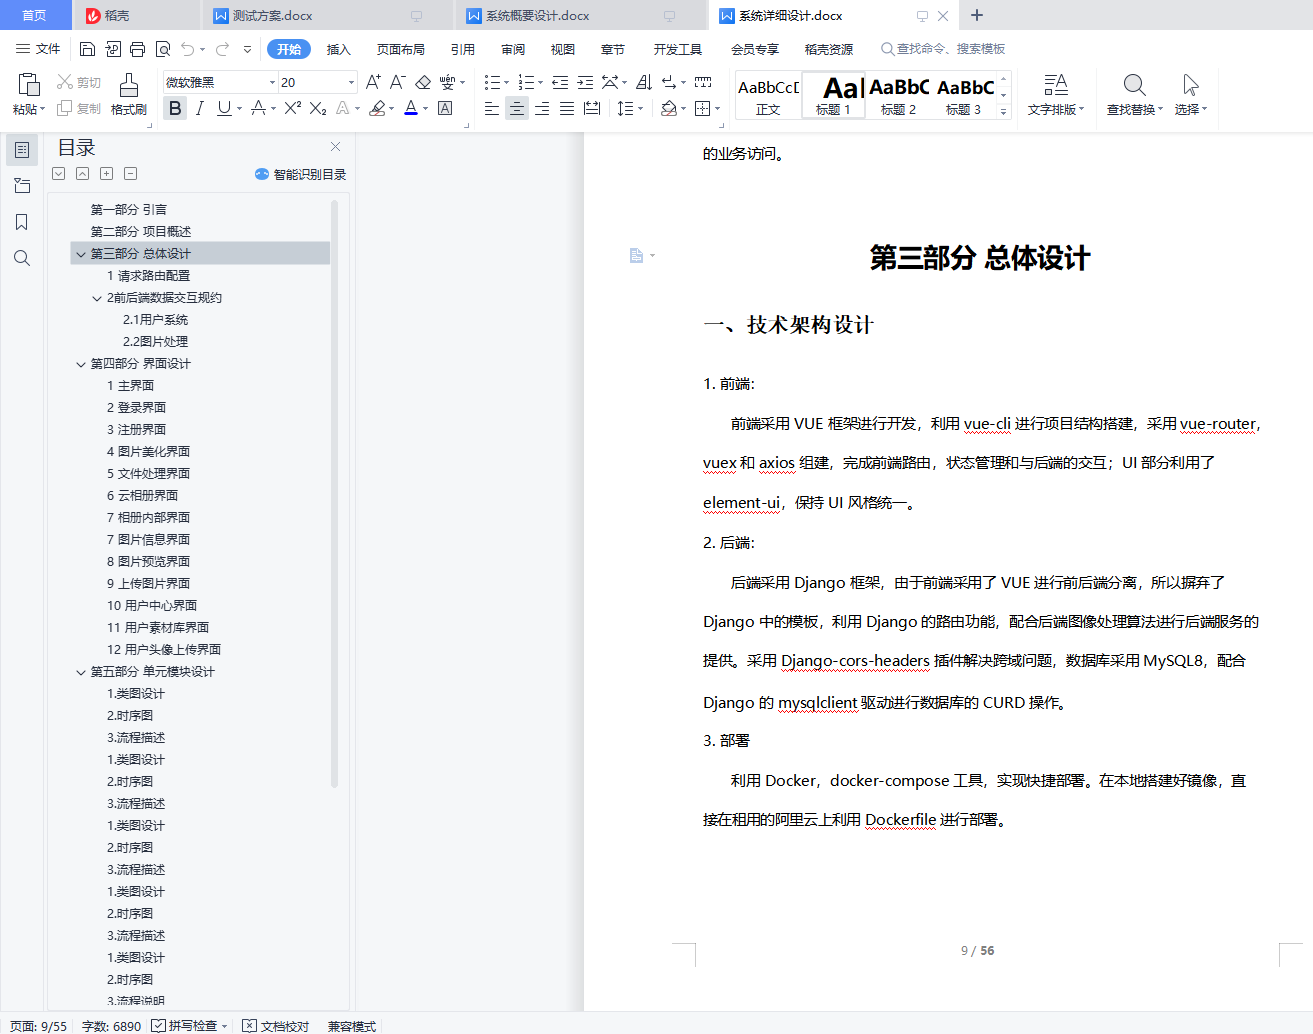Apply 标题 2 style
The width and height of the screenshot is (1313, 1034).
(898, 96)
